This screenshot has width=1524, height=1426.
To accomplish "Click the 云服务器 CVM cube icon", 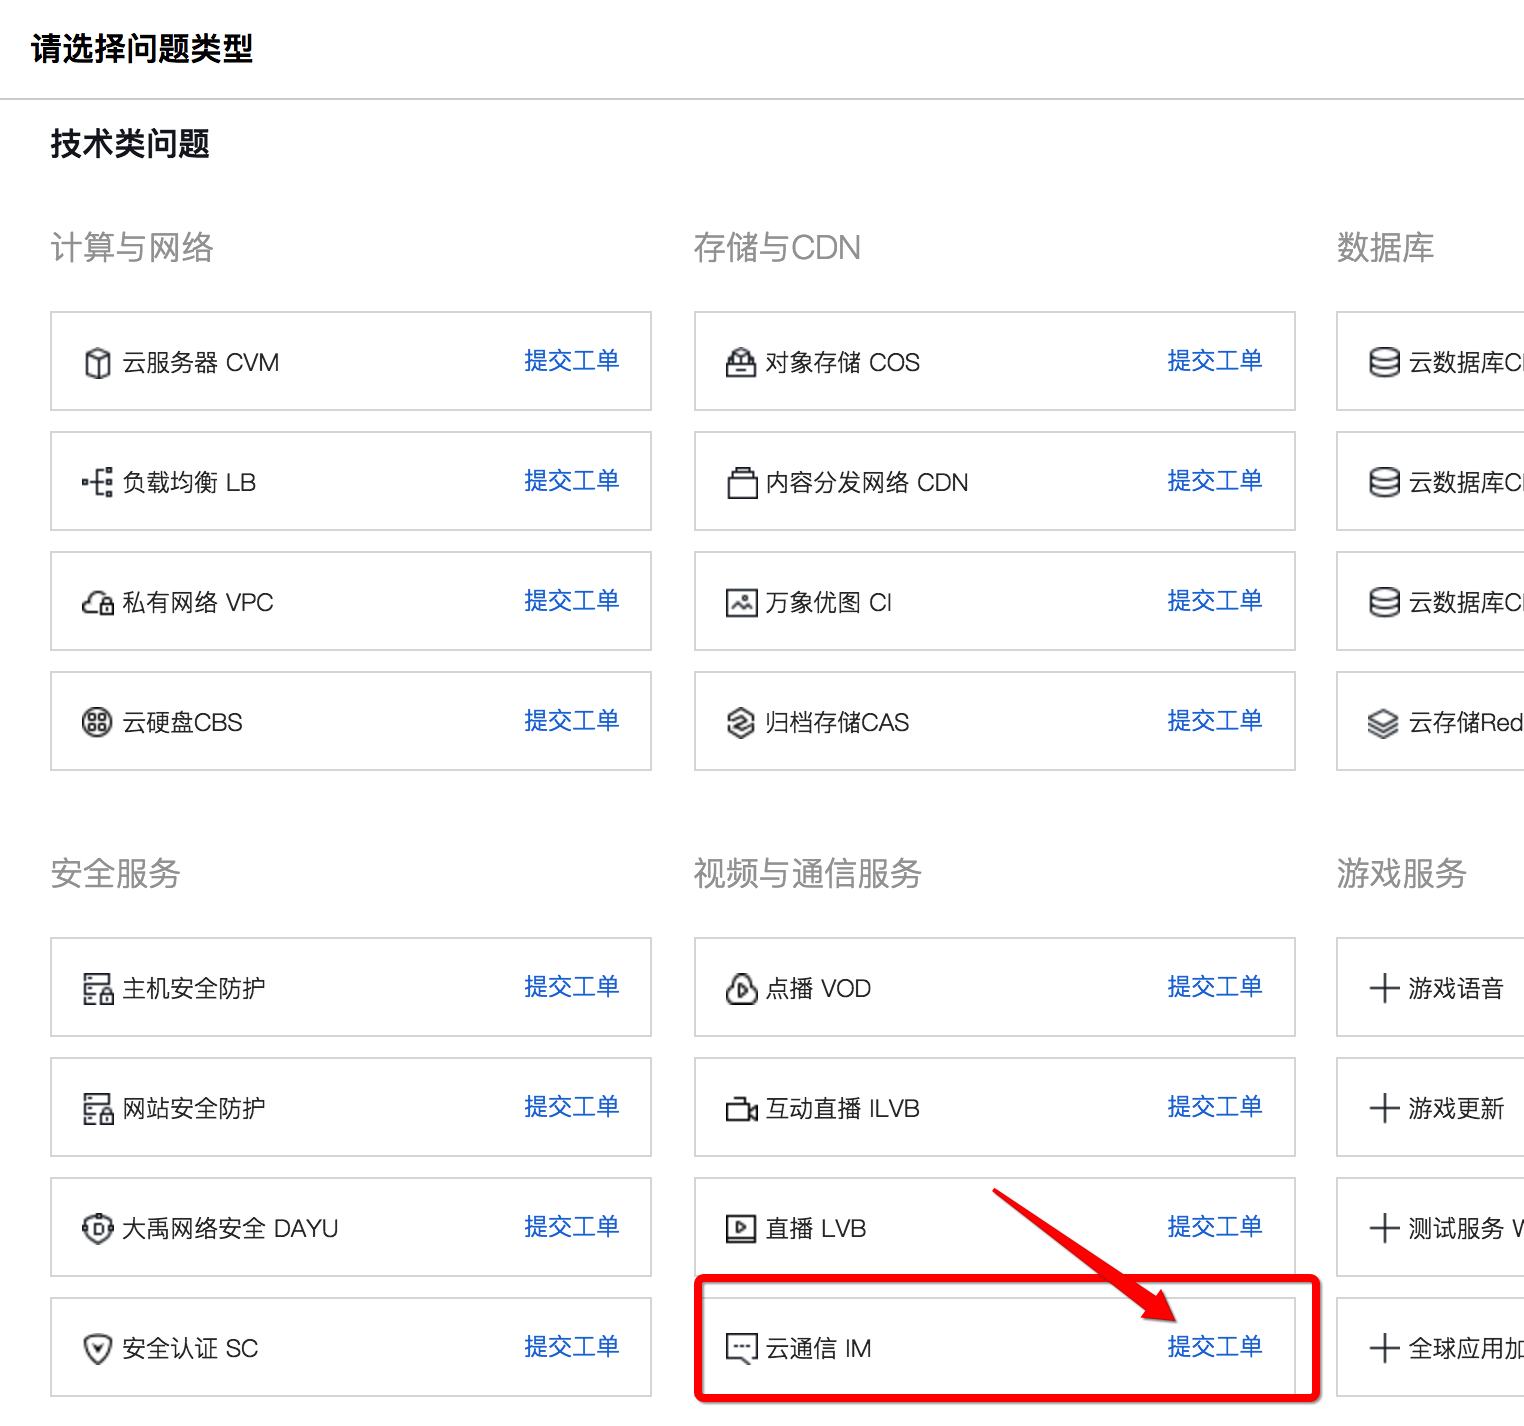I will click(x=97, y=363).
